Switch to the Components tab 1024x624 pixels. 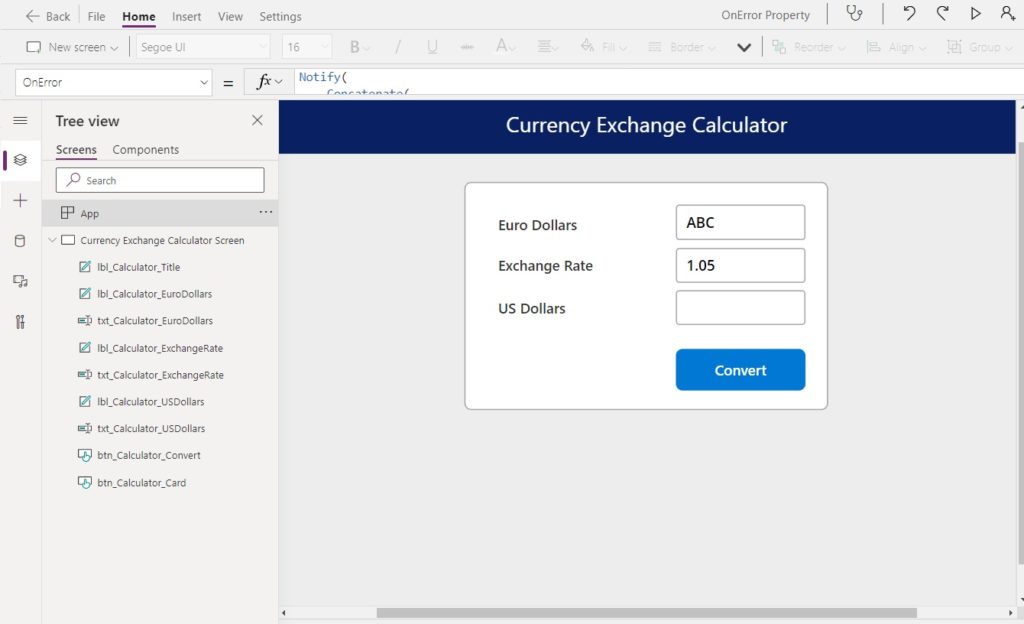point(145,150)
